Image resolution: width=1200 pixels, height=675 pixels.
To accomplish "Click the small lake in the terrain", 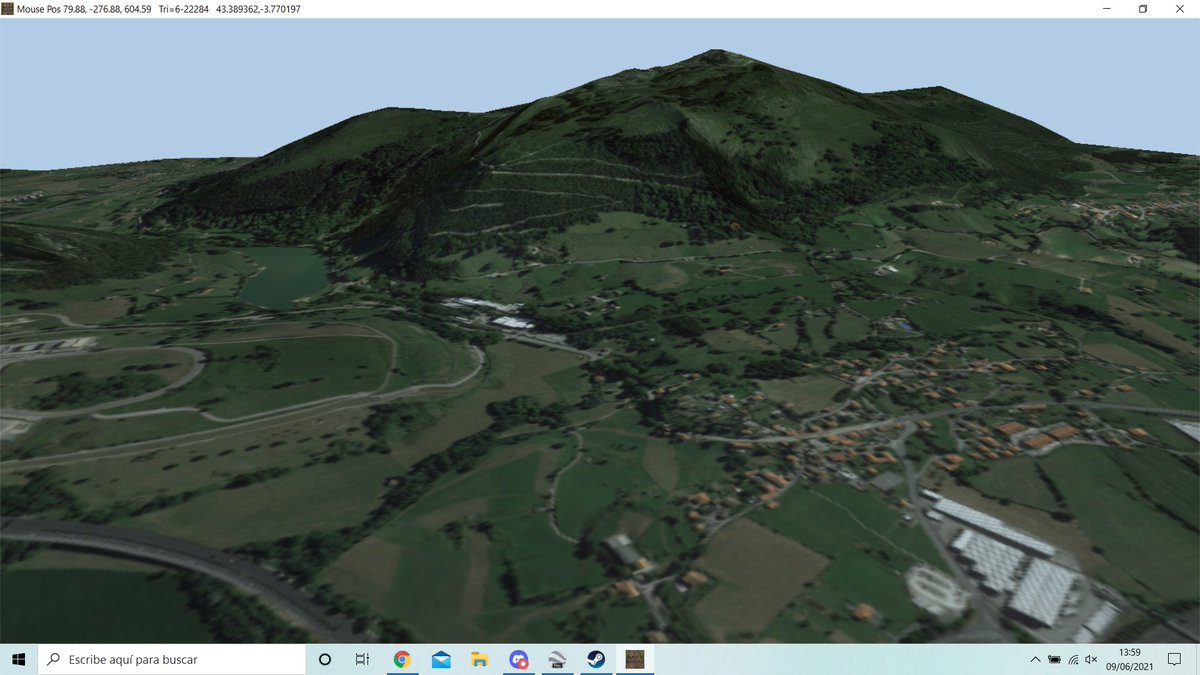I will [x=285, y=275].
